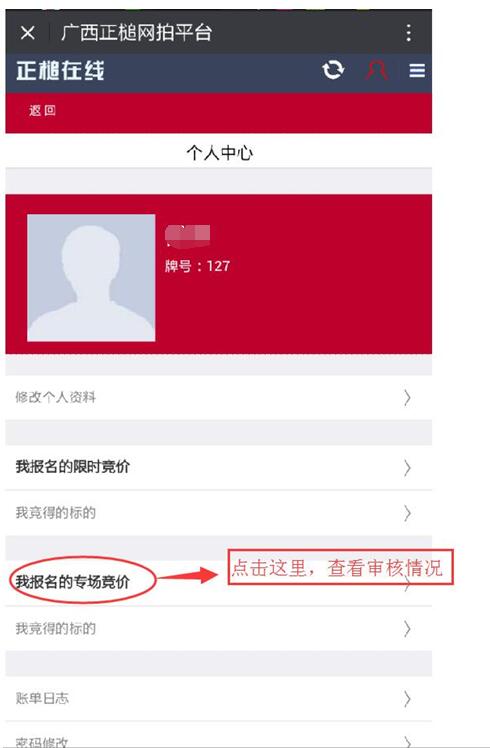Click chevron of second 我竞得的标的 row
The image size is (490, 748).
click(407, 629)
